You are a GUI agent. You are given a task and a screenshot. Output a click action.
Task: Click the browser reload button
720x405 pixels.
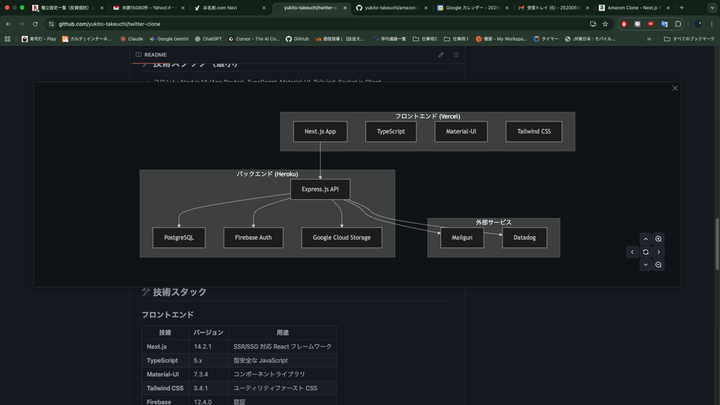point(35,23)
